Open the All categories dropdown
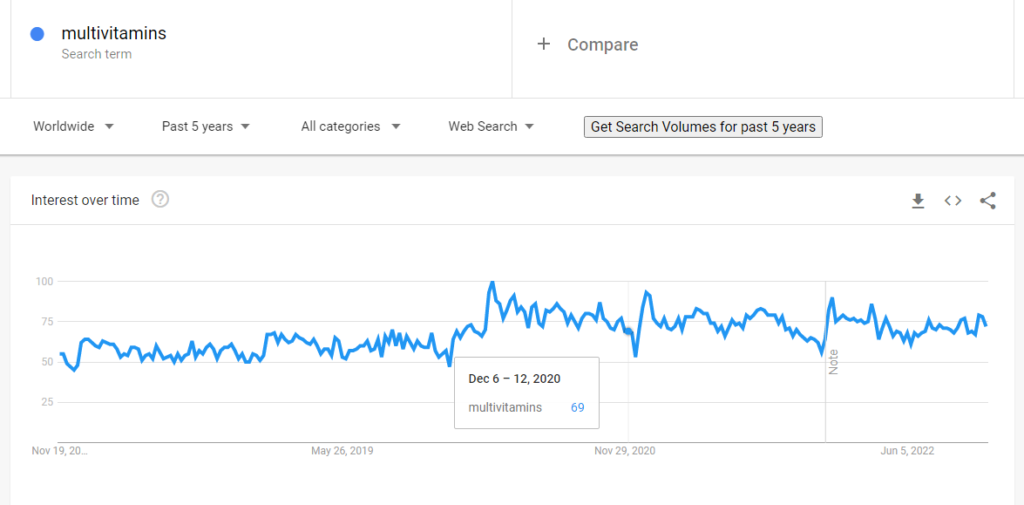Image resolution: width=1024 pixels, height=505 pixels. coord(351,126)
